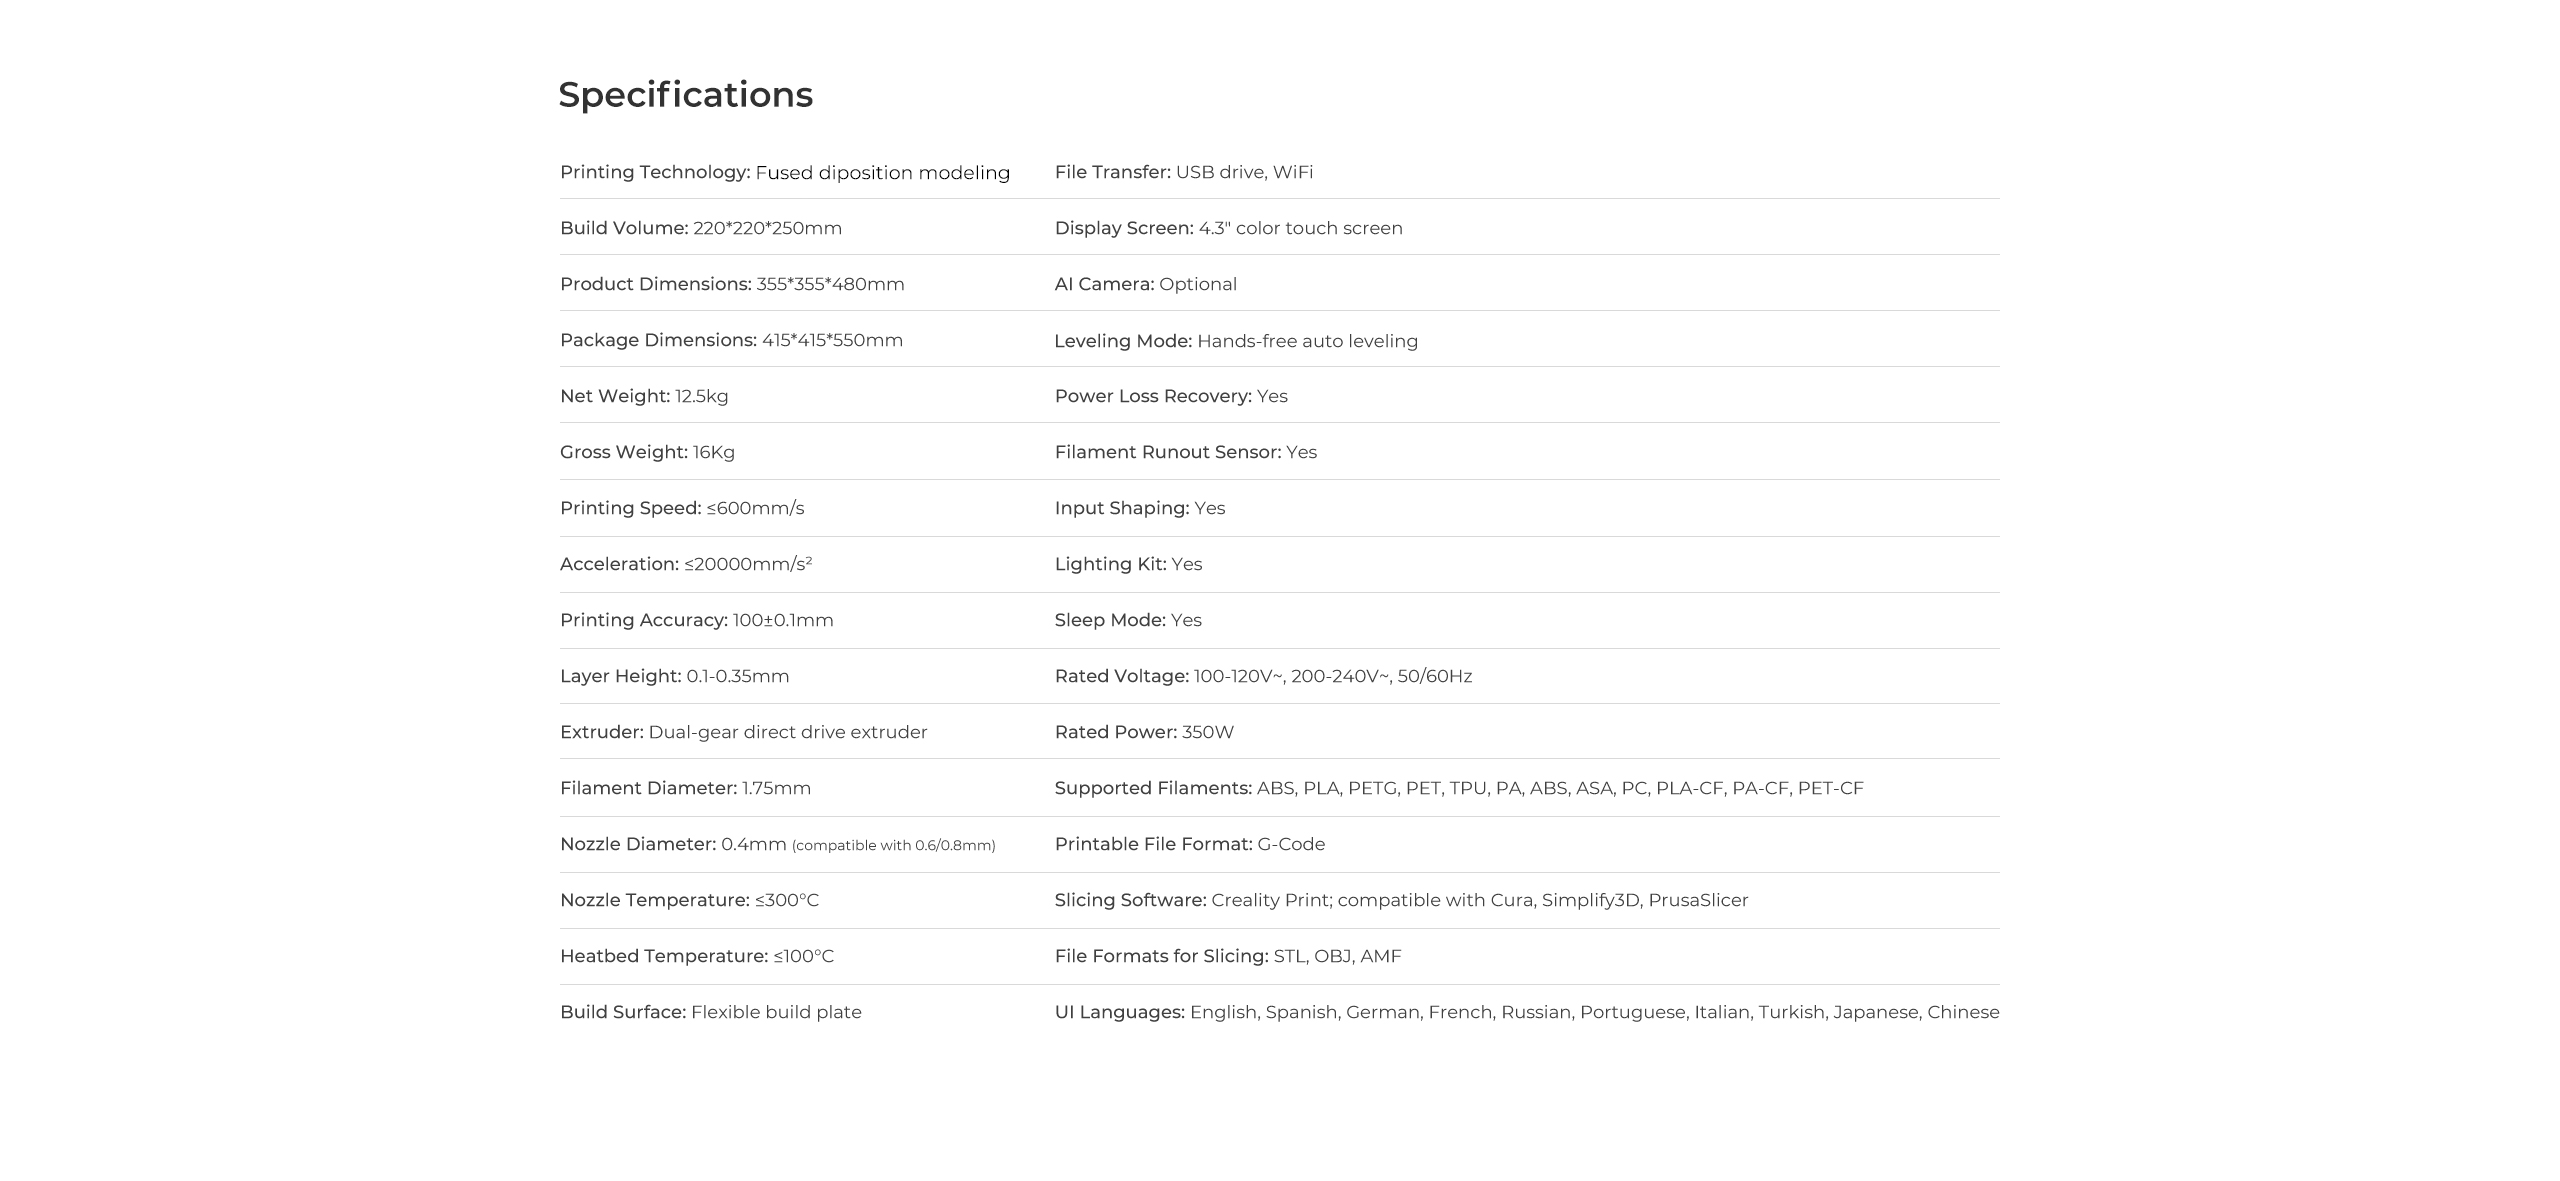Select the Build Volume 220*220*250mm text
Screen dimensions: 2560x1181
[700, 228]
